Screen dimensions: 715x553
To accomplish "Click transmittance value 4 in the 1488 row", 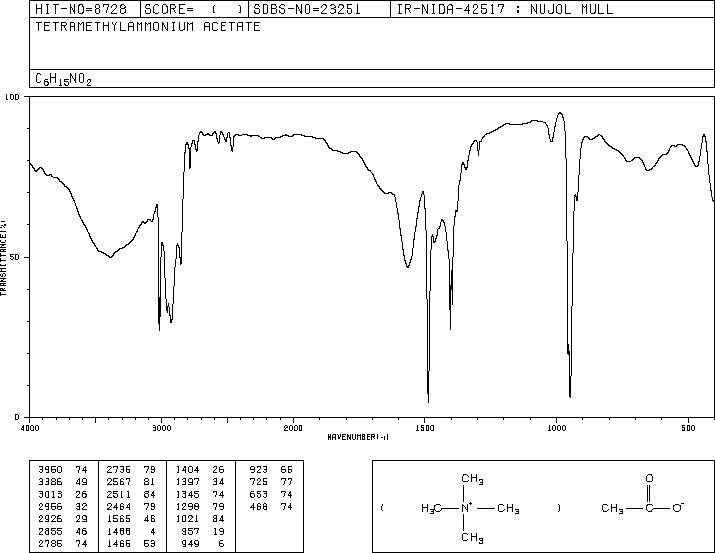I will [x=153, y=532].
